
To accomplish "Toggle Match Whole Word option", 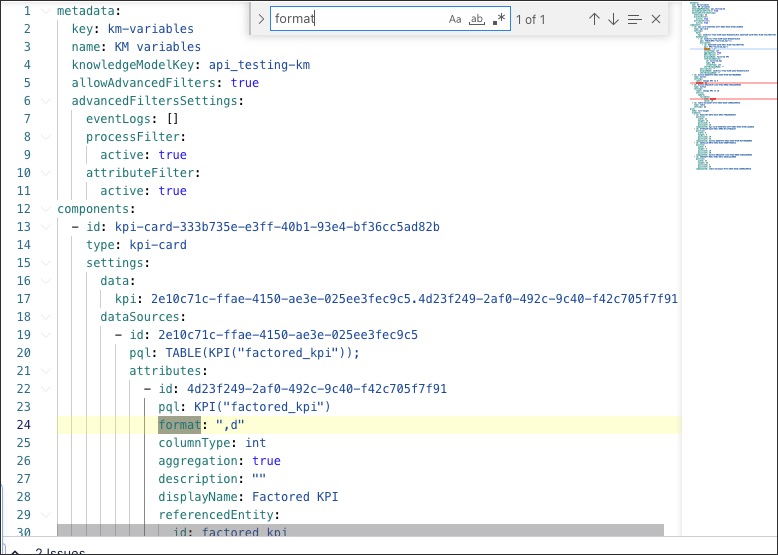I will point(476,19).
